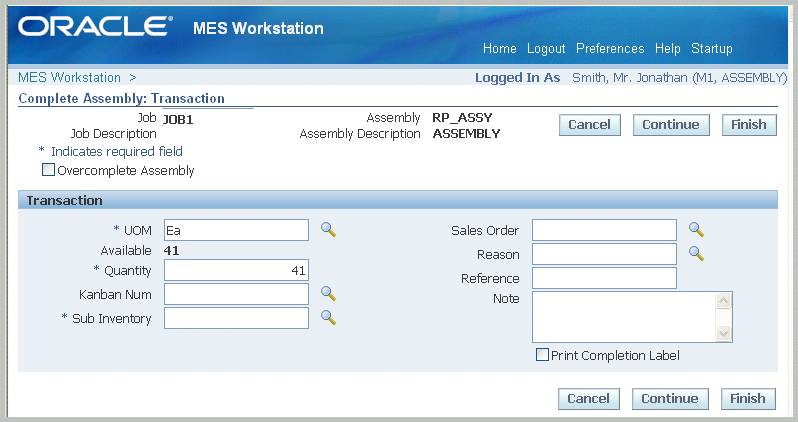
Task: Click inside the Note text area
Action: pyautogui.click(x=623, y=317)
